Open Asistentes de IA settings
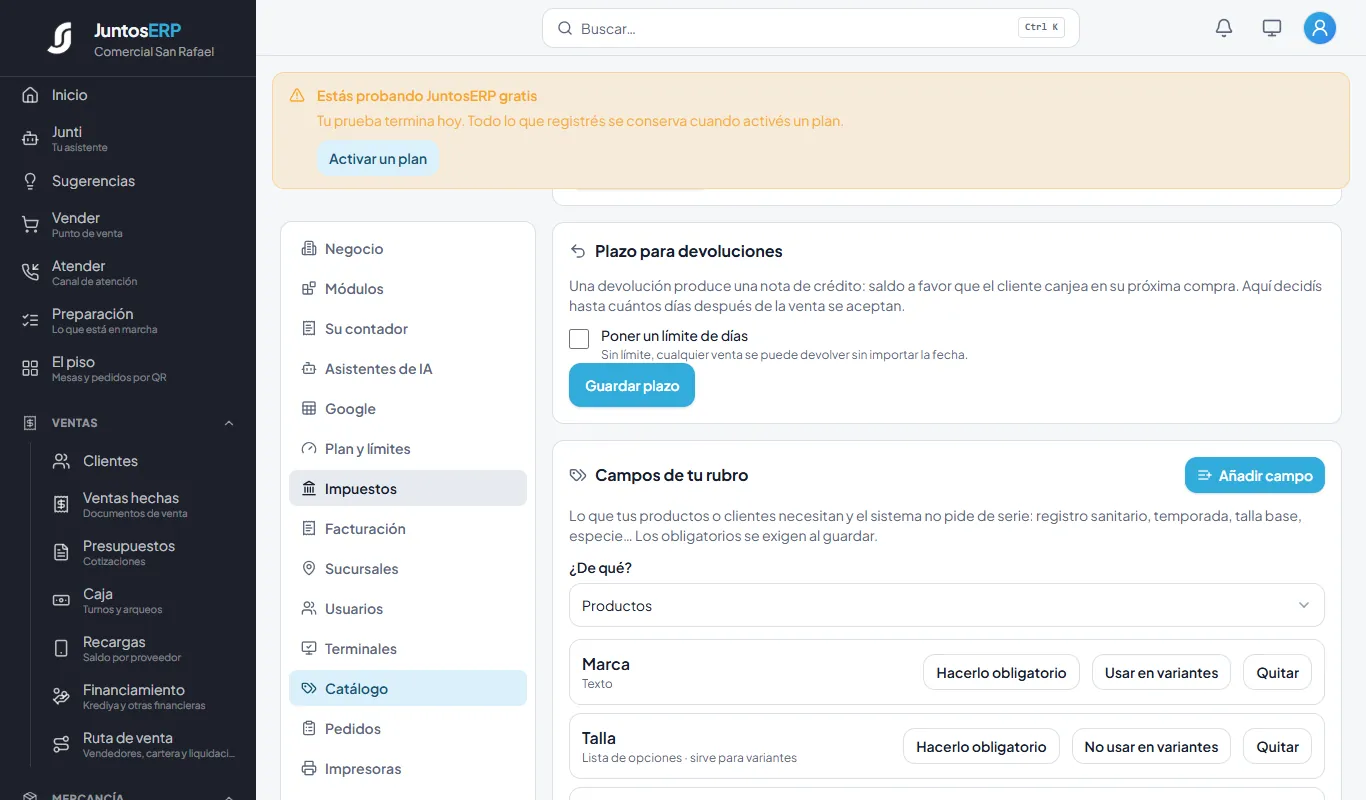This screenshot has height=800, width=1366. click(x=408, y=369)
